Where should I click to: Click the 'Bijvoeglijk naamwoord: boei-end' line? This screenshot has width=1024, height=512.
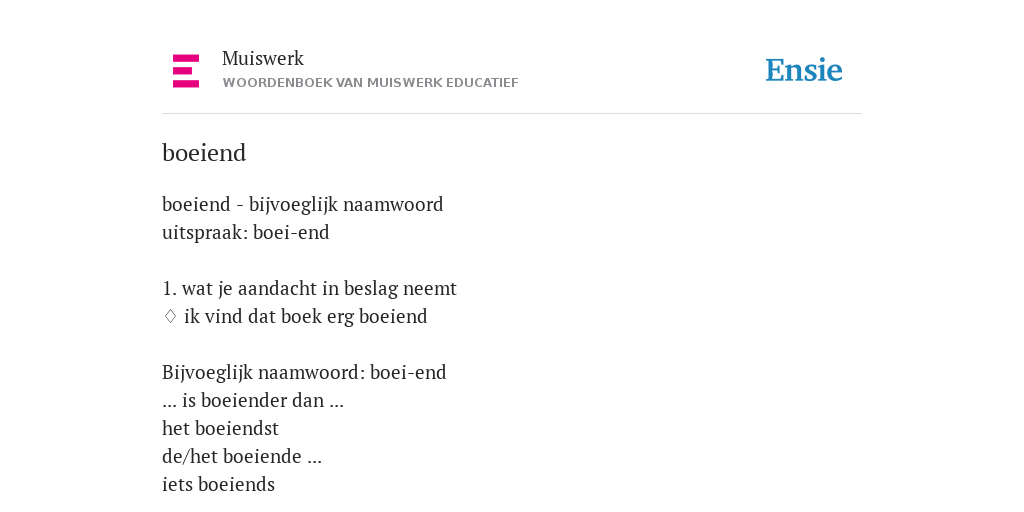click(x=304, y=372)
